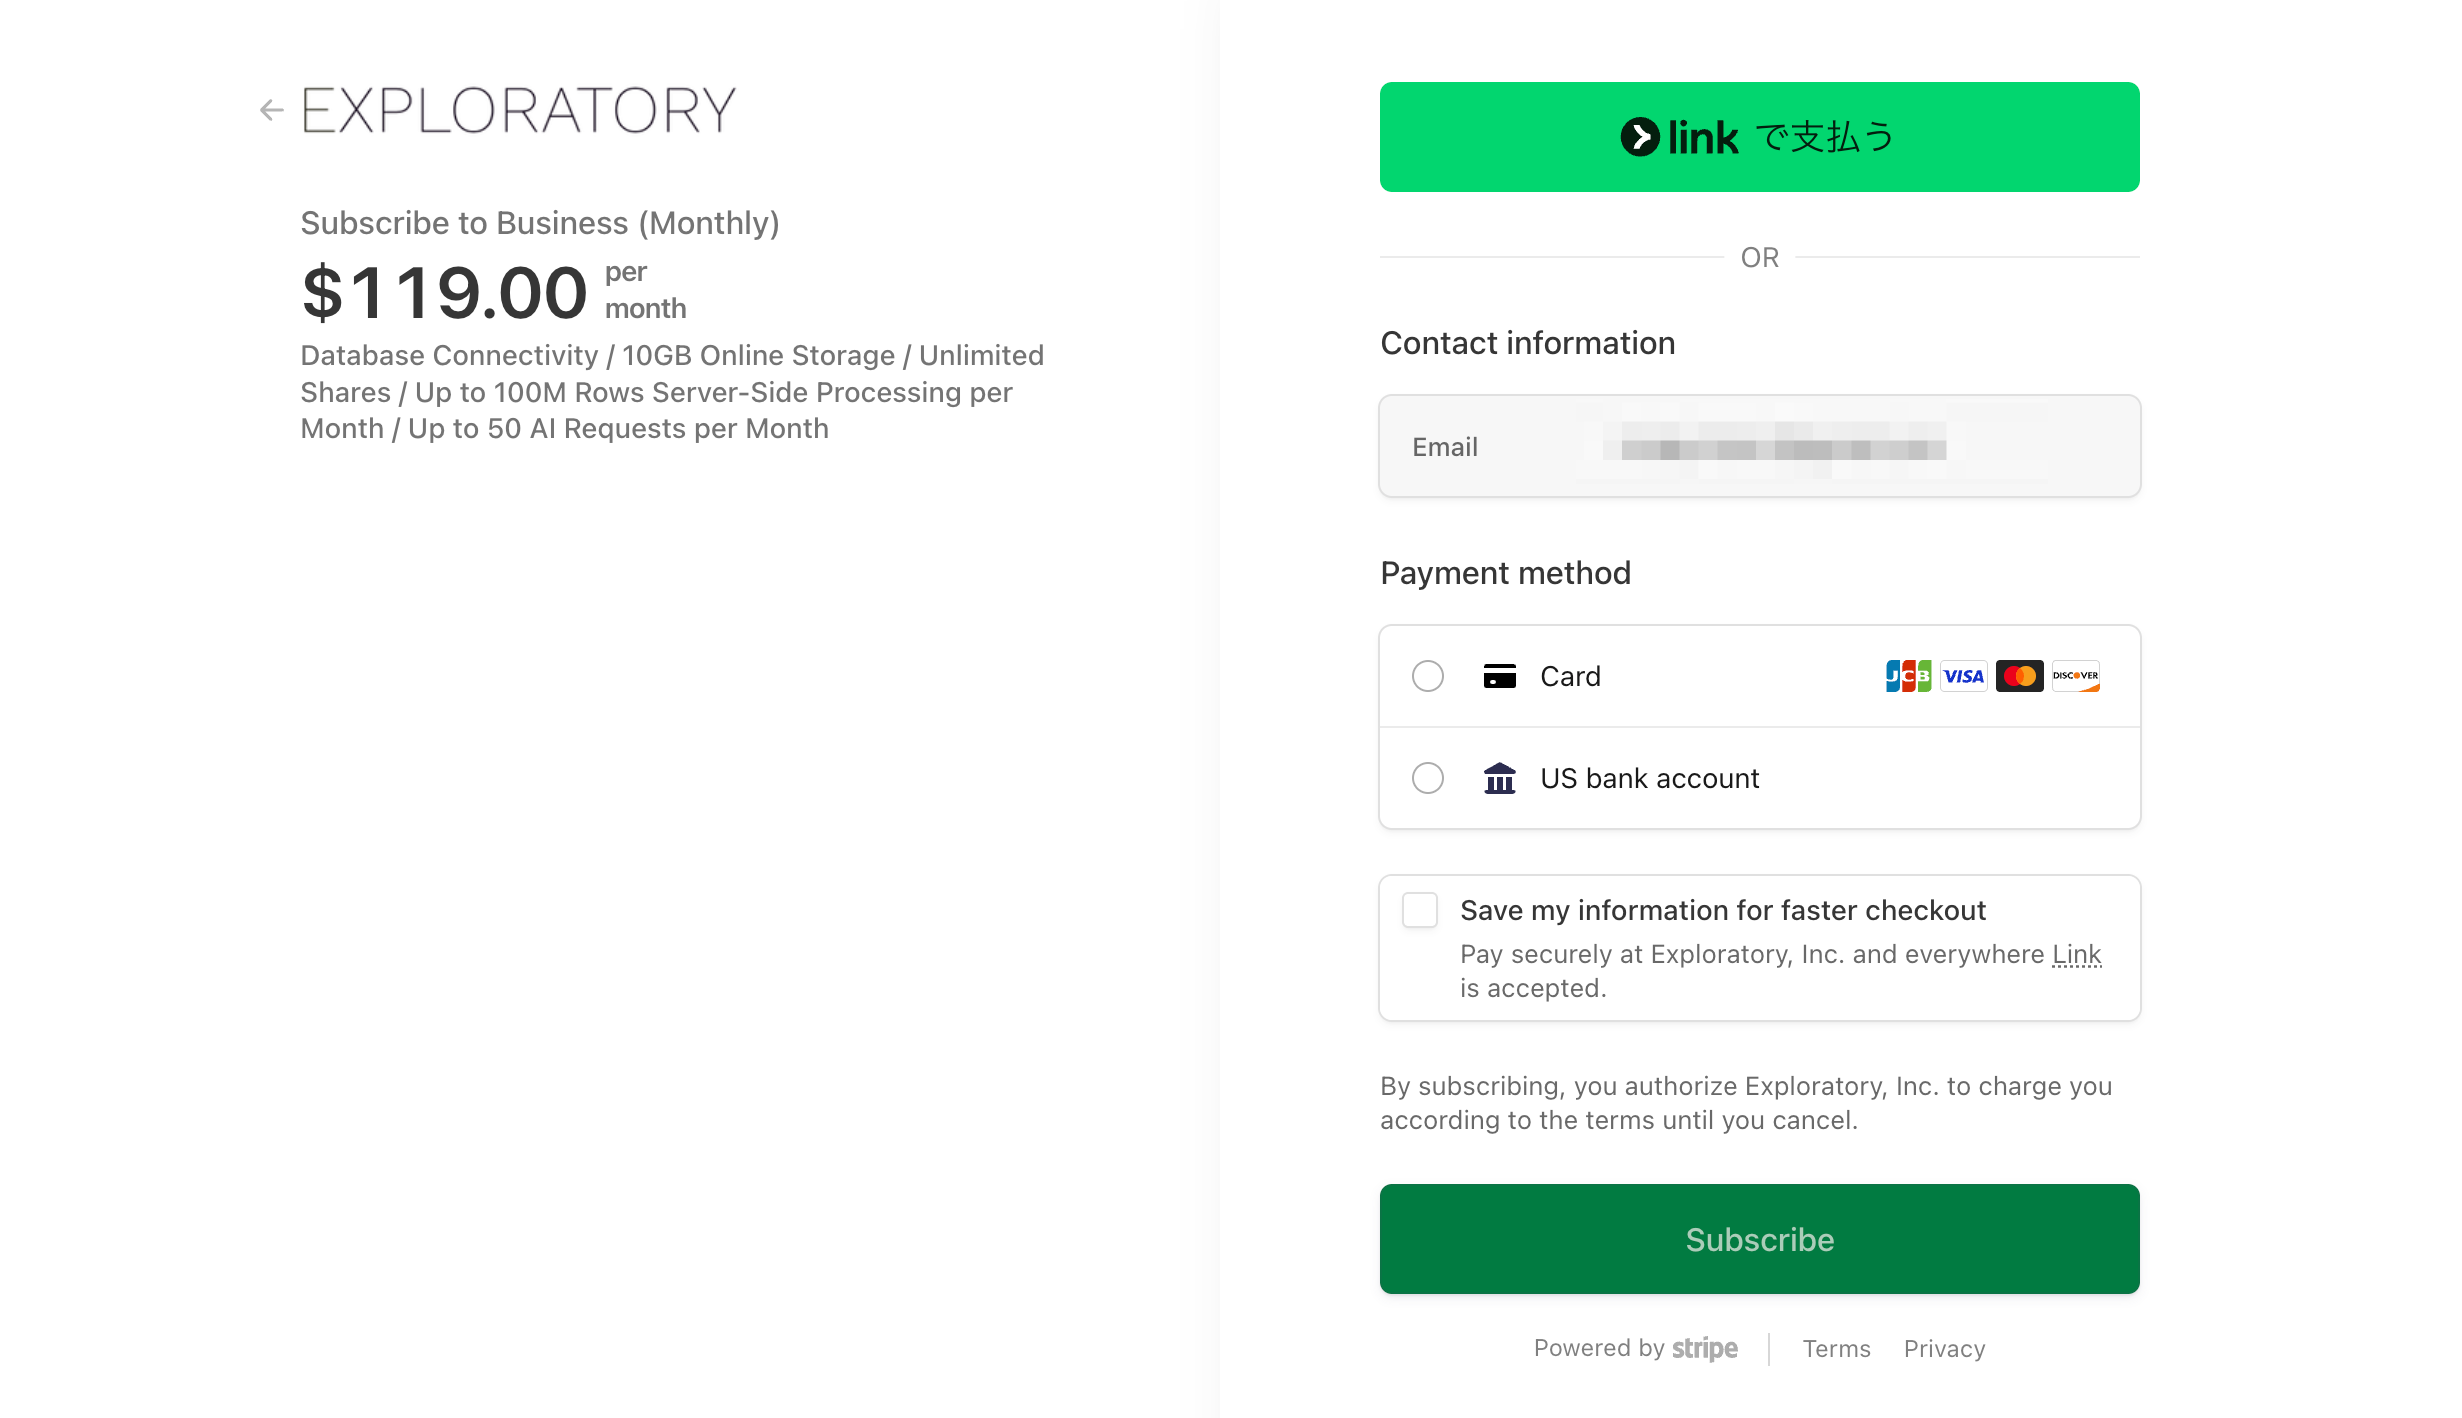
Task: Click the Discover card logo
Action: 2075,676
